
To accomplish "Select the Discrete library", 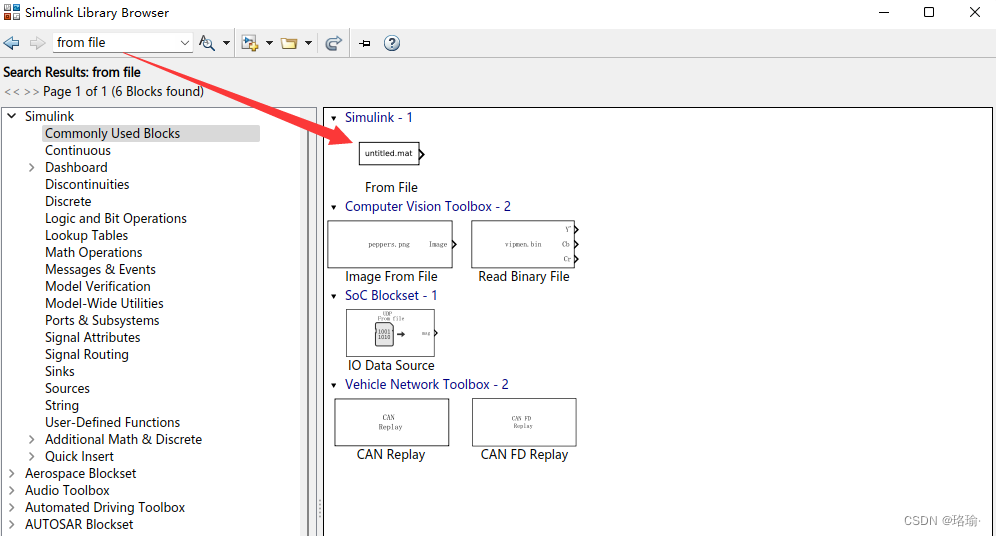I will pos(68,201).
